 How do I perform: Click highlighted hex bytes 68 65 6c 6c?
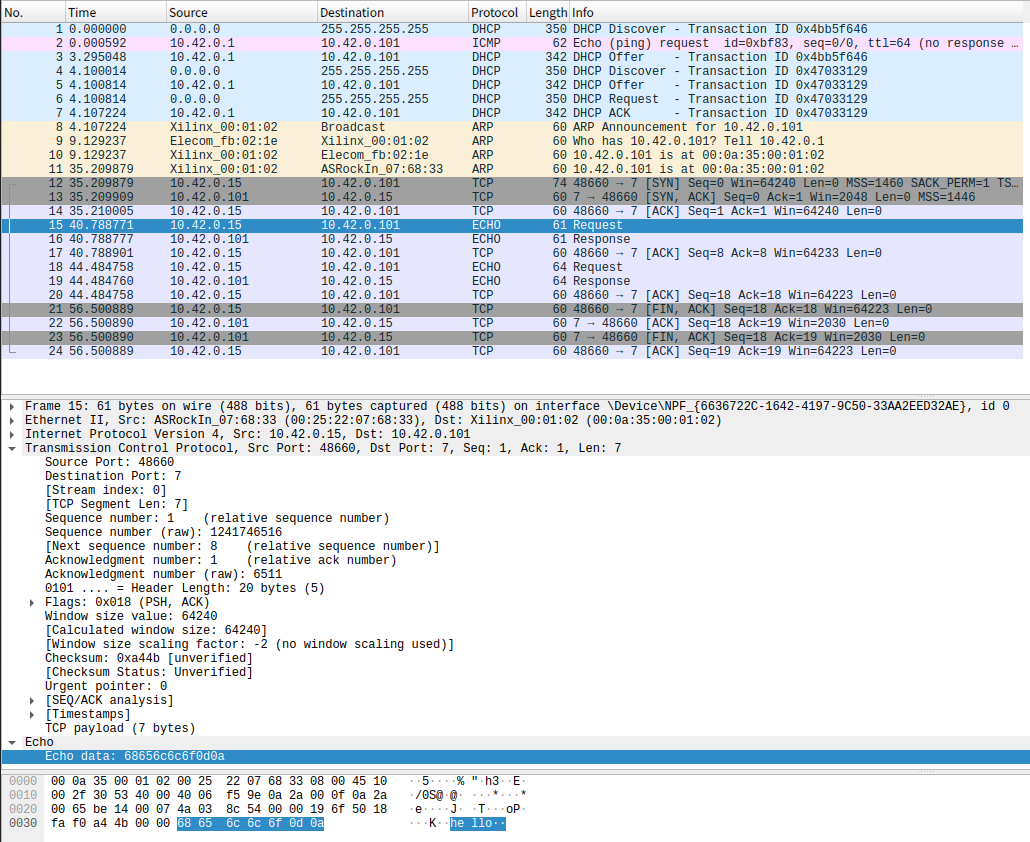point(218,824)
